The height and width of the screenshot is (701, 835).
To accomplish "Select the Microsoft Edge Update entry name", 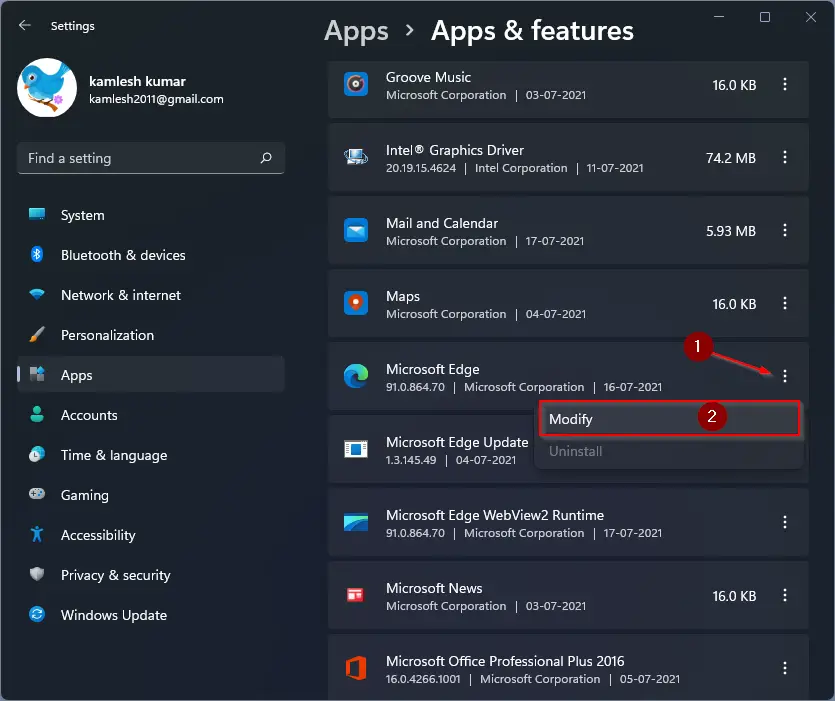I will [457, 442].
